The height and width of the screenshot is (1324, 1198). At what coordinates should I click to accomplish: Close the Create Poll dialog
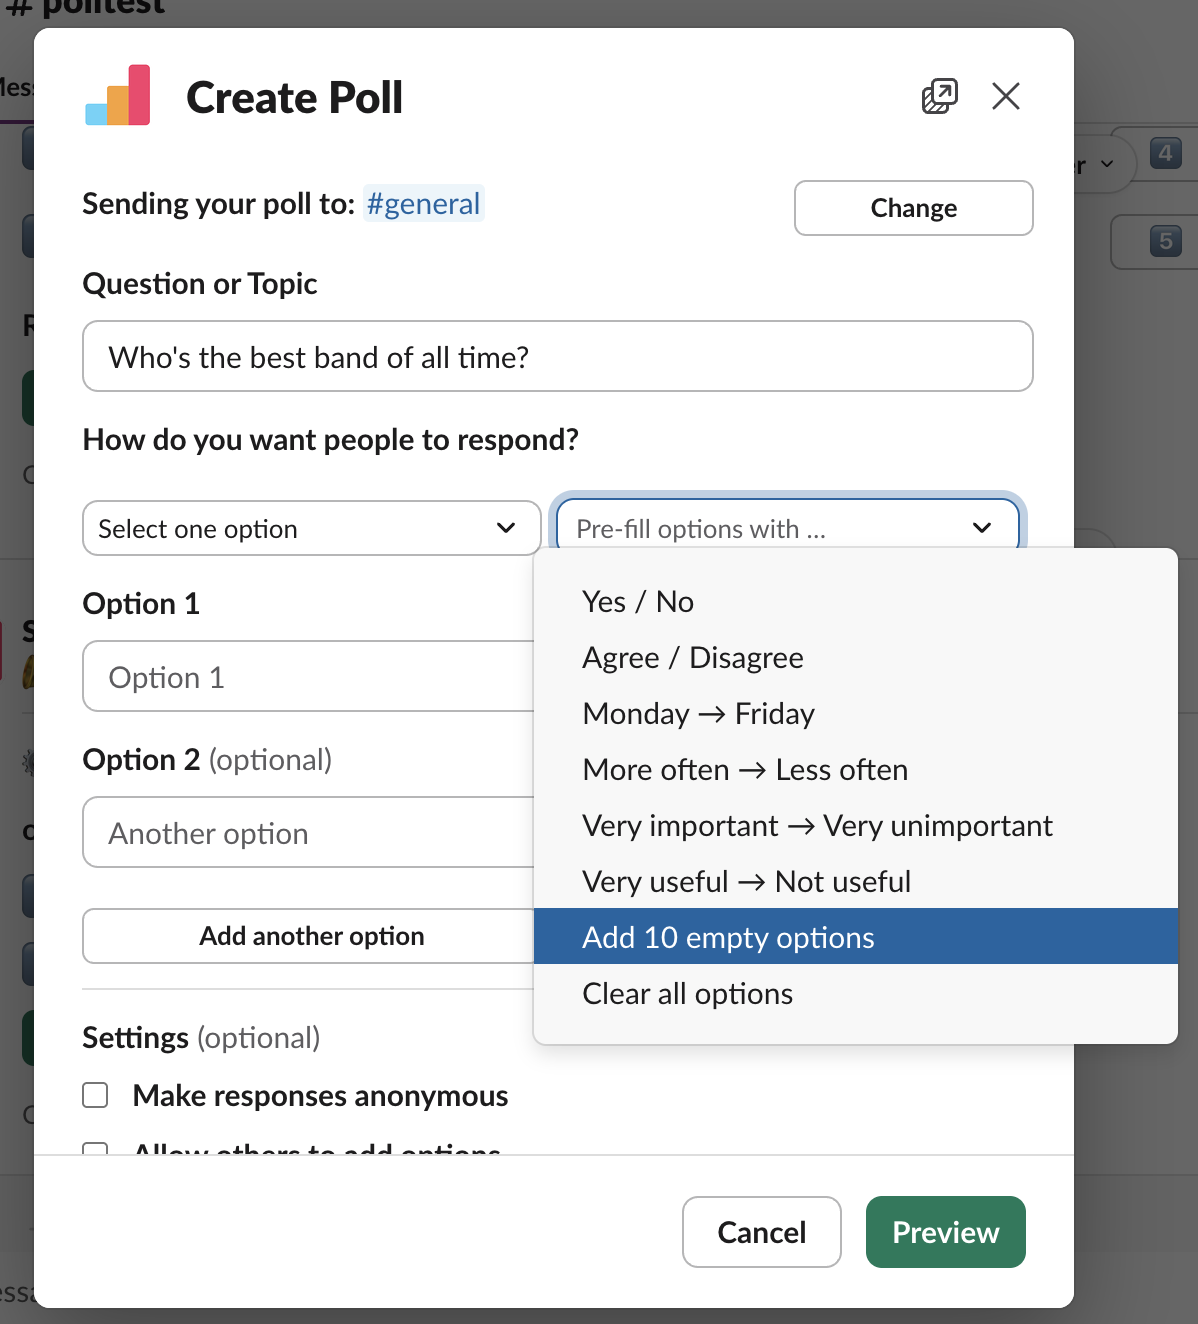point(1006,96)
